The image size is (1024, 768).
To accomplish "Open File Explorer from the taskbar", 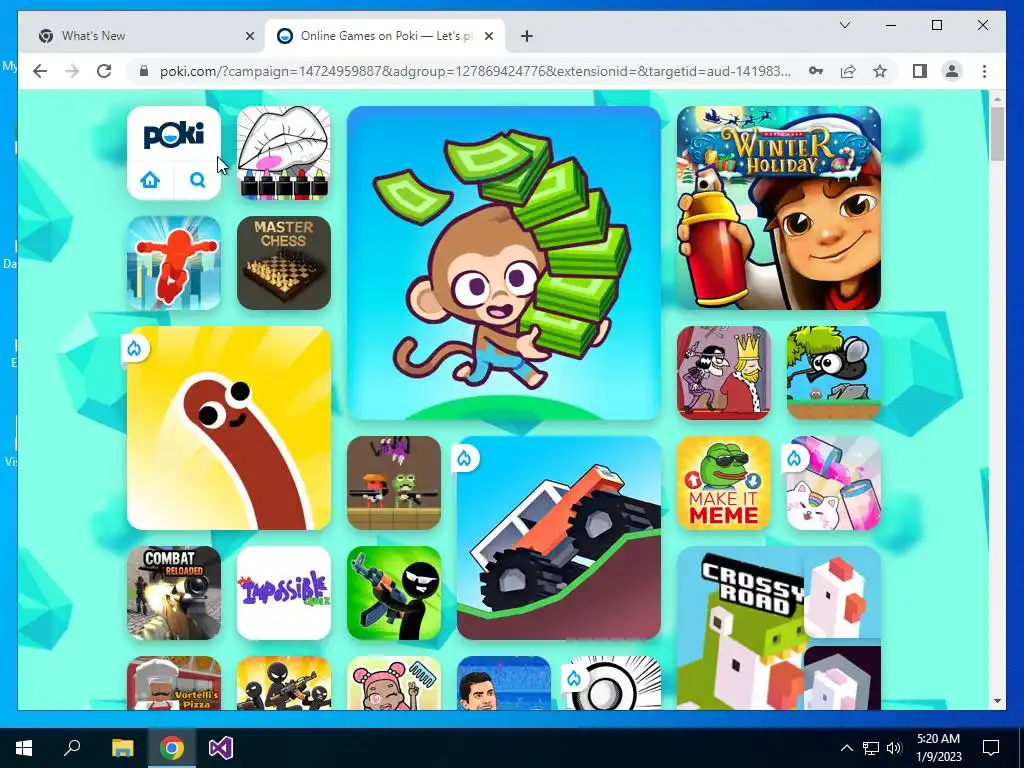I will pyautogui.click(x=122, y=748).
